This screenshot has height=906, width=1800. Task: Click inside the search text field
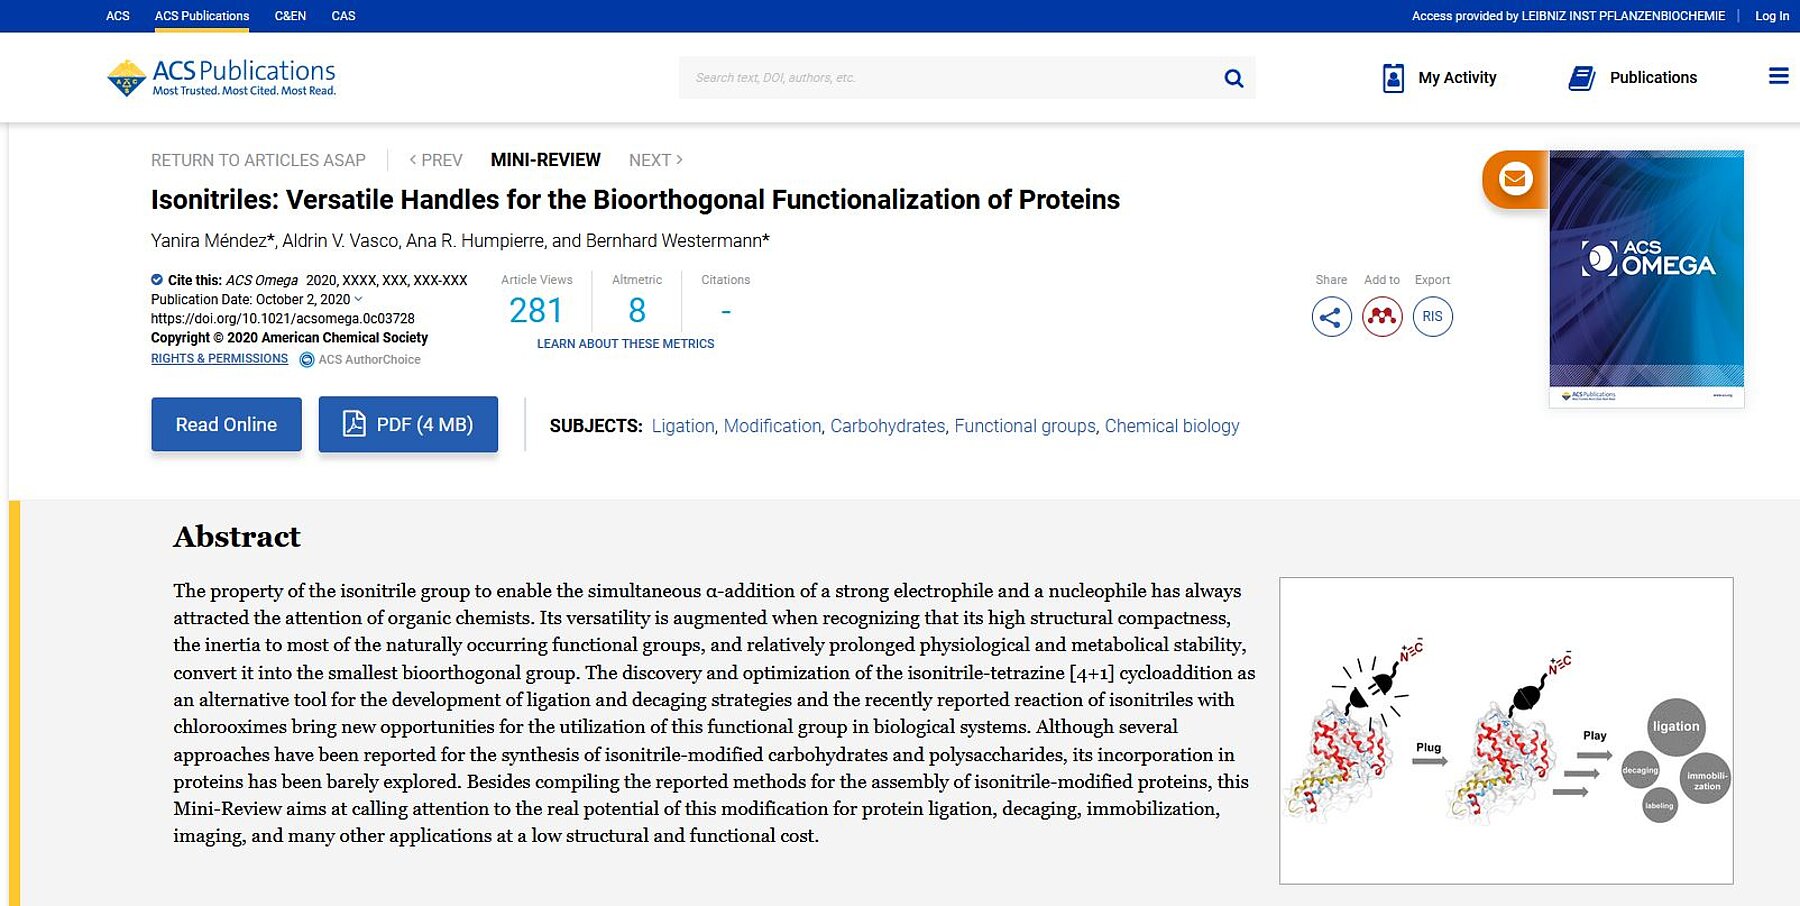pos(940,78)
